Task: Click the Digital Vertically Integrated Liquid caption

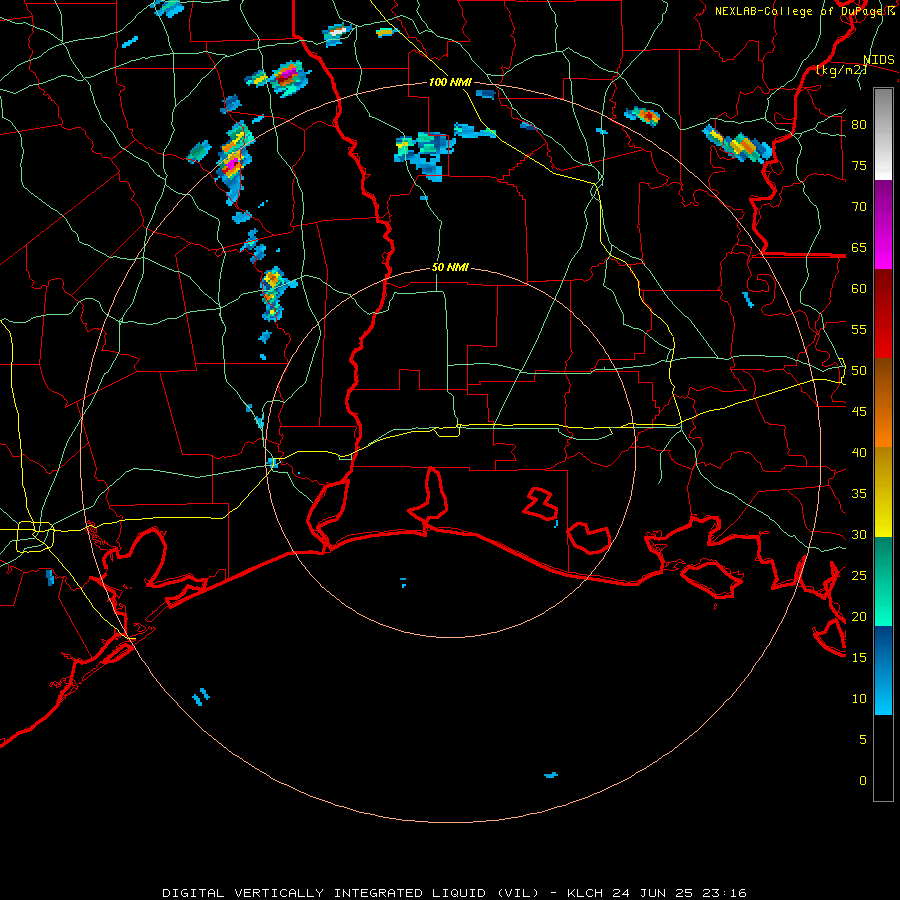Action: click(454, 893)
